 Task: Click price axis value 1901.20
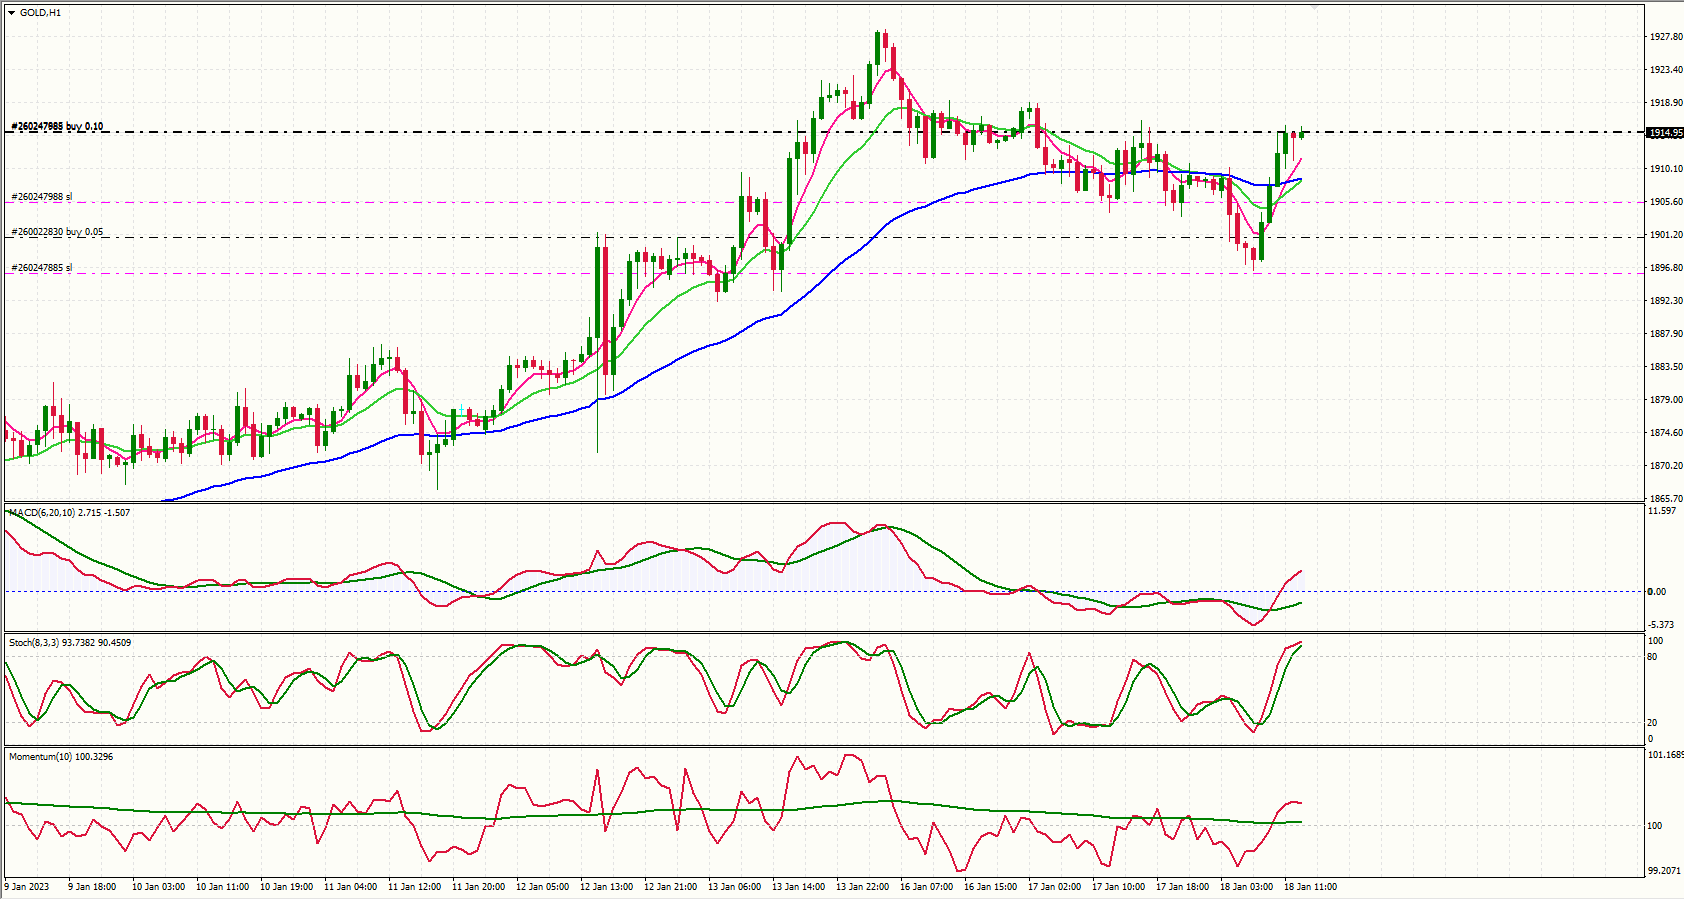pyautogui.click(x=1665, y=235)
